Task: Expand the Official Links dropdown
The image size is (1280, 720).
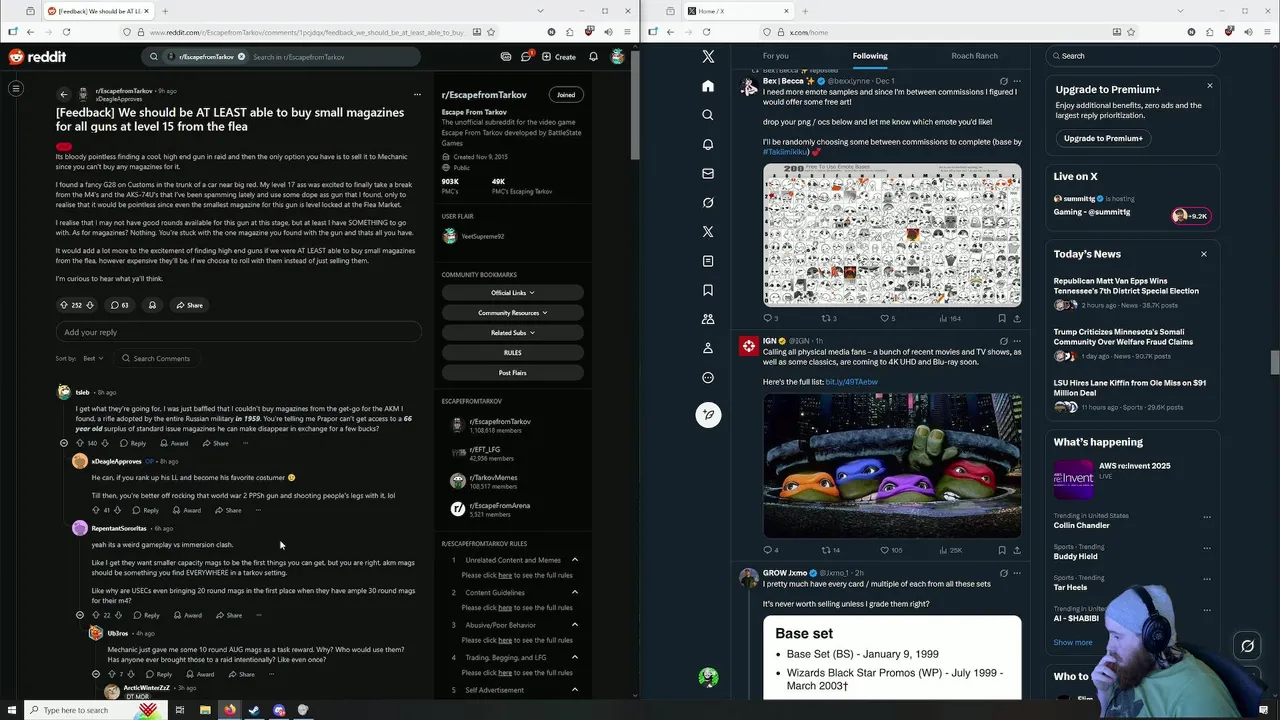Action: click(x=512, y=293)
